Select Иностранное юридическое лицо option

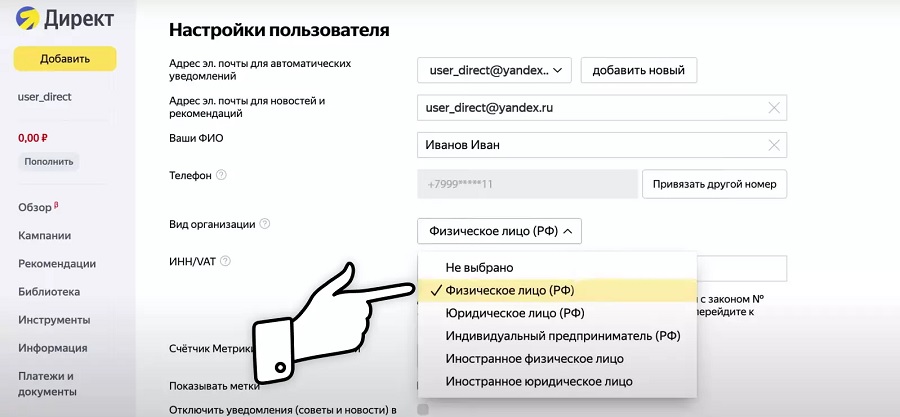pos(557,381)
